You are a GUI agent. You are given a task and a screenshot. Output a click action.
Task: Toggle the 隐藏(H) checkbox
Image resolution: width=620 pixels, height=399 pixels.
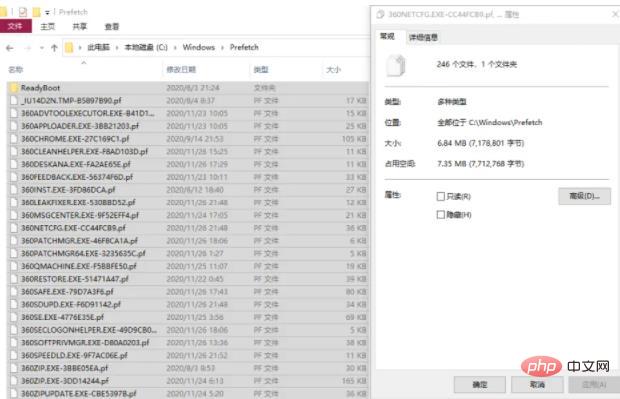coord(440,214)
